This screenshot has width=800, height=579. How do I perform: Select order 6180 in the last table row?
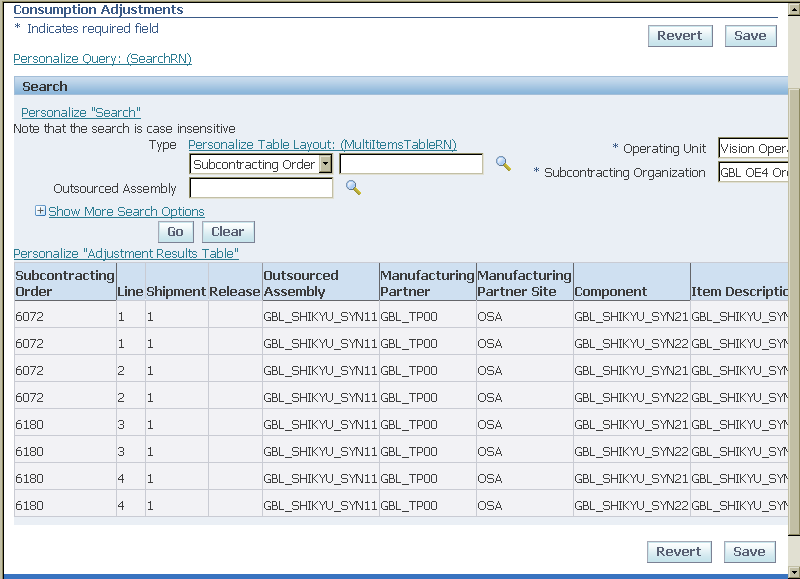[x=30, y=506]
